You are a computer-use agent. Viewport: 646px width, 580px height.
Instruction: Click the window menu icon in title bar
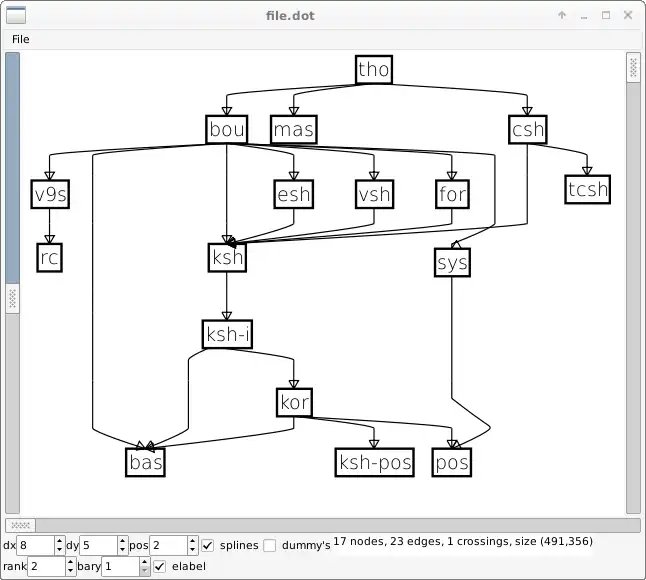point(16,15)
